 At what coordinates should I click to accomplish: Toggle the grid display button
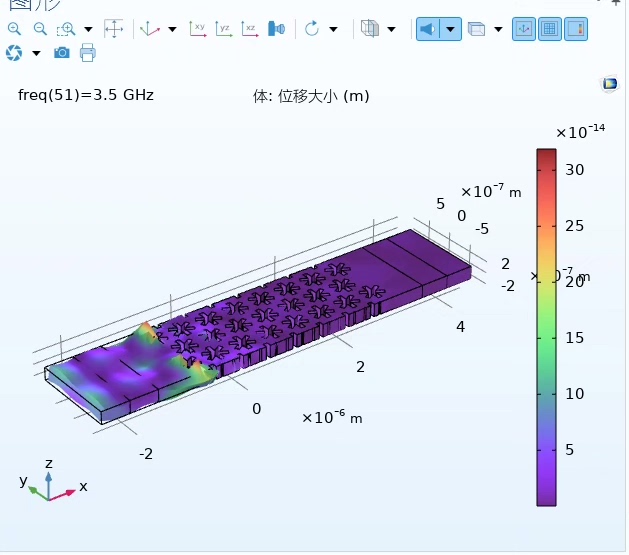tap(550, 29)
